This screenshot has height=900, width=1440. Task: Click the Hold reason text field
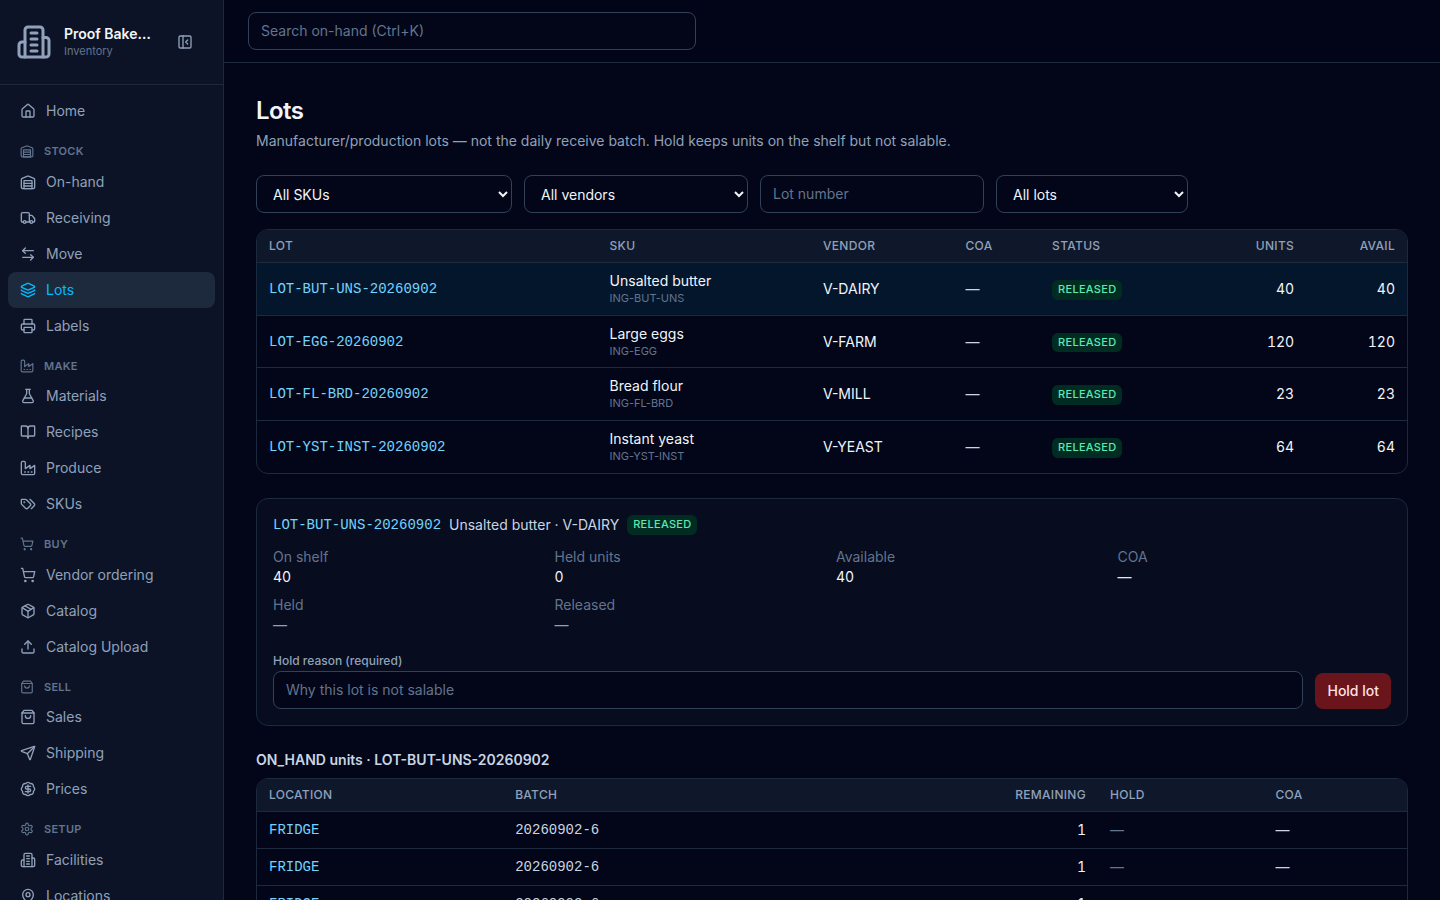[x=788, y=690]
